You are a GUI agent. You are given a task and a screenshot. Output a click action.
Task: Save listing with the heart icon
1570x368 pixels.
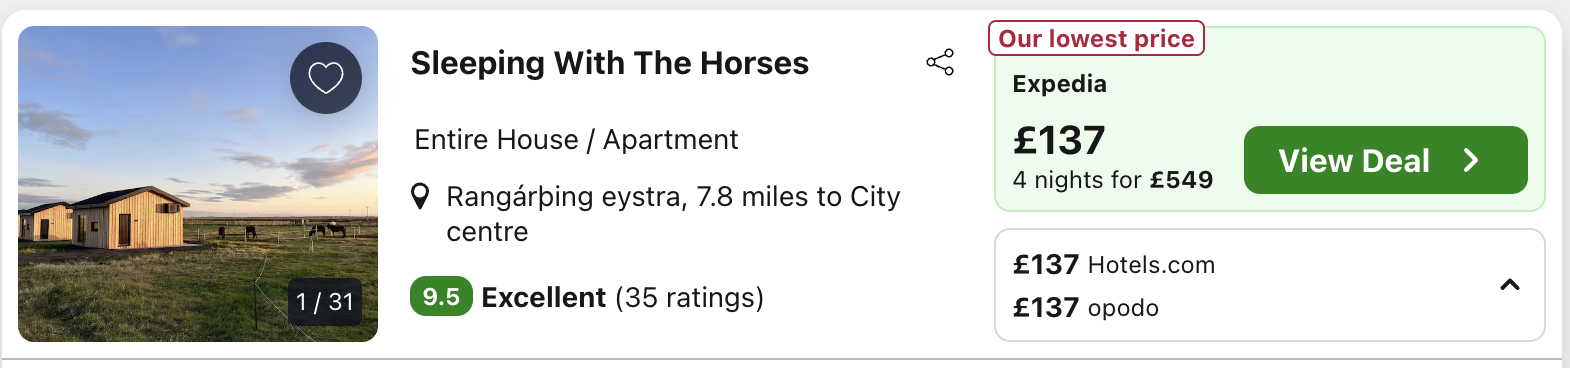(326, 78)
